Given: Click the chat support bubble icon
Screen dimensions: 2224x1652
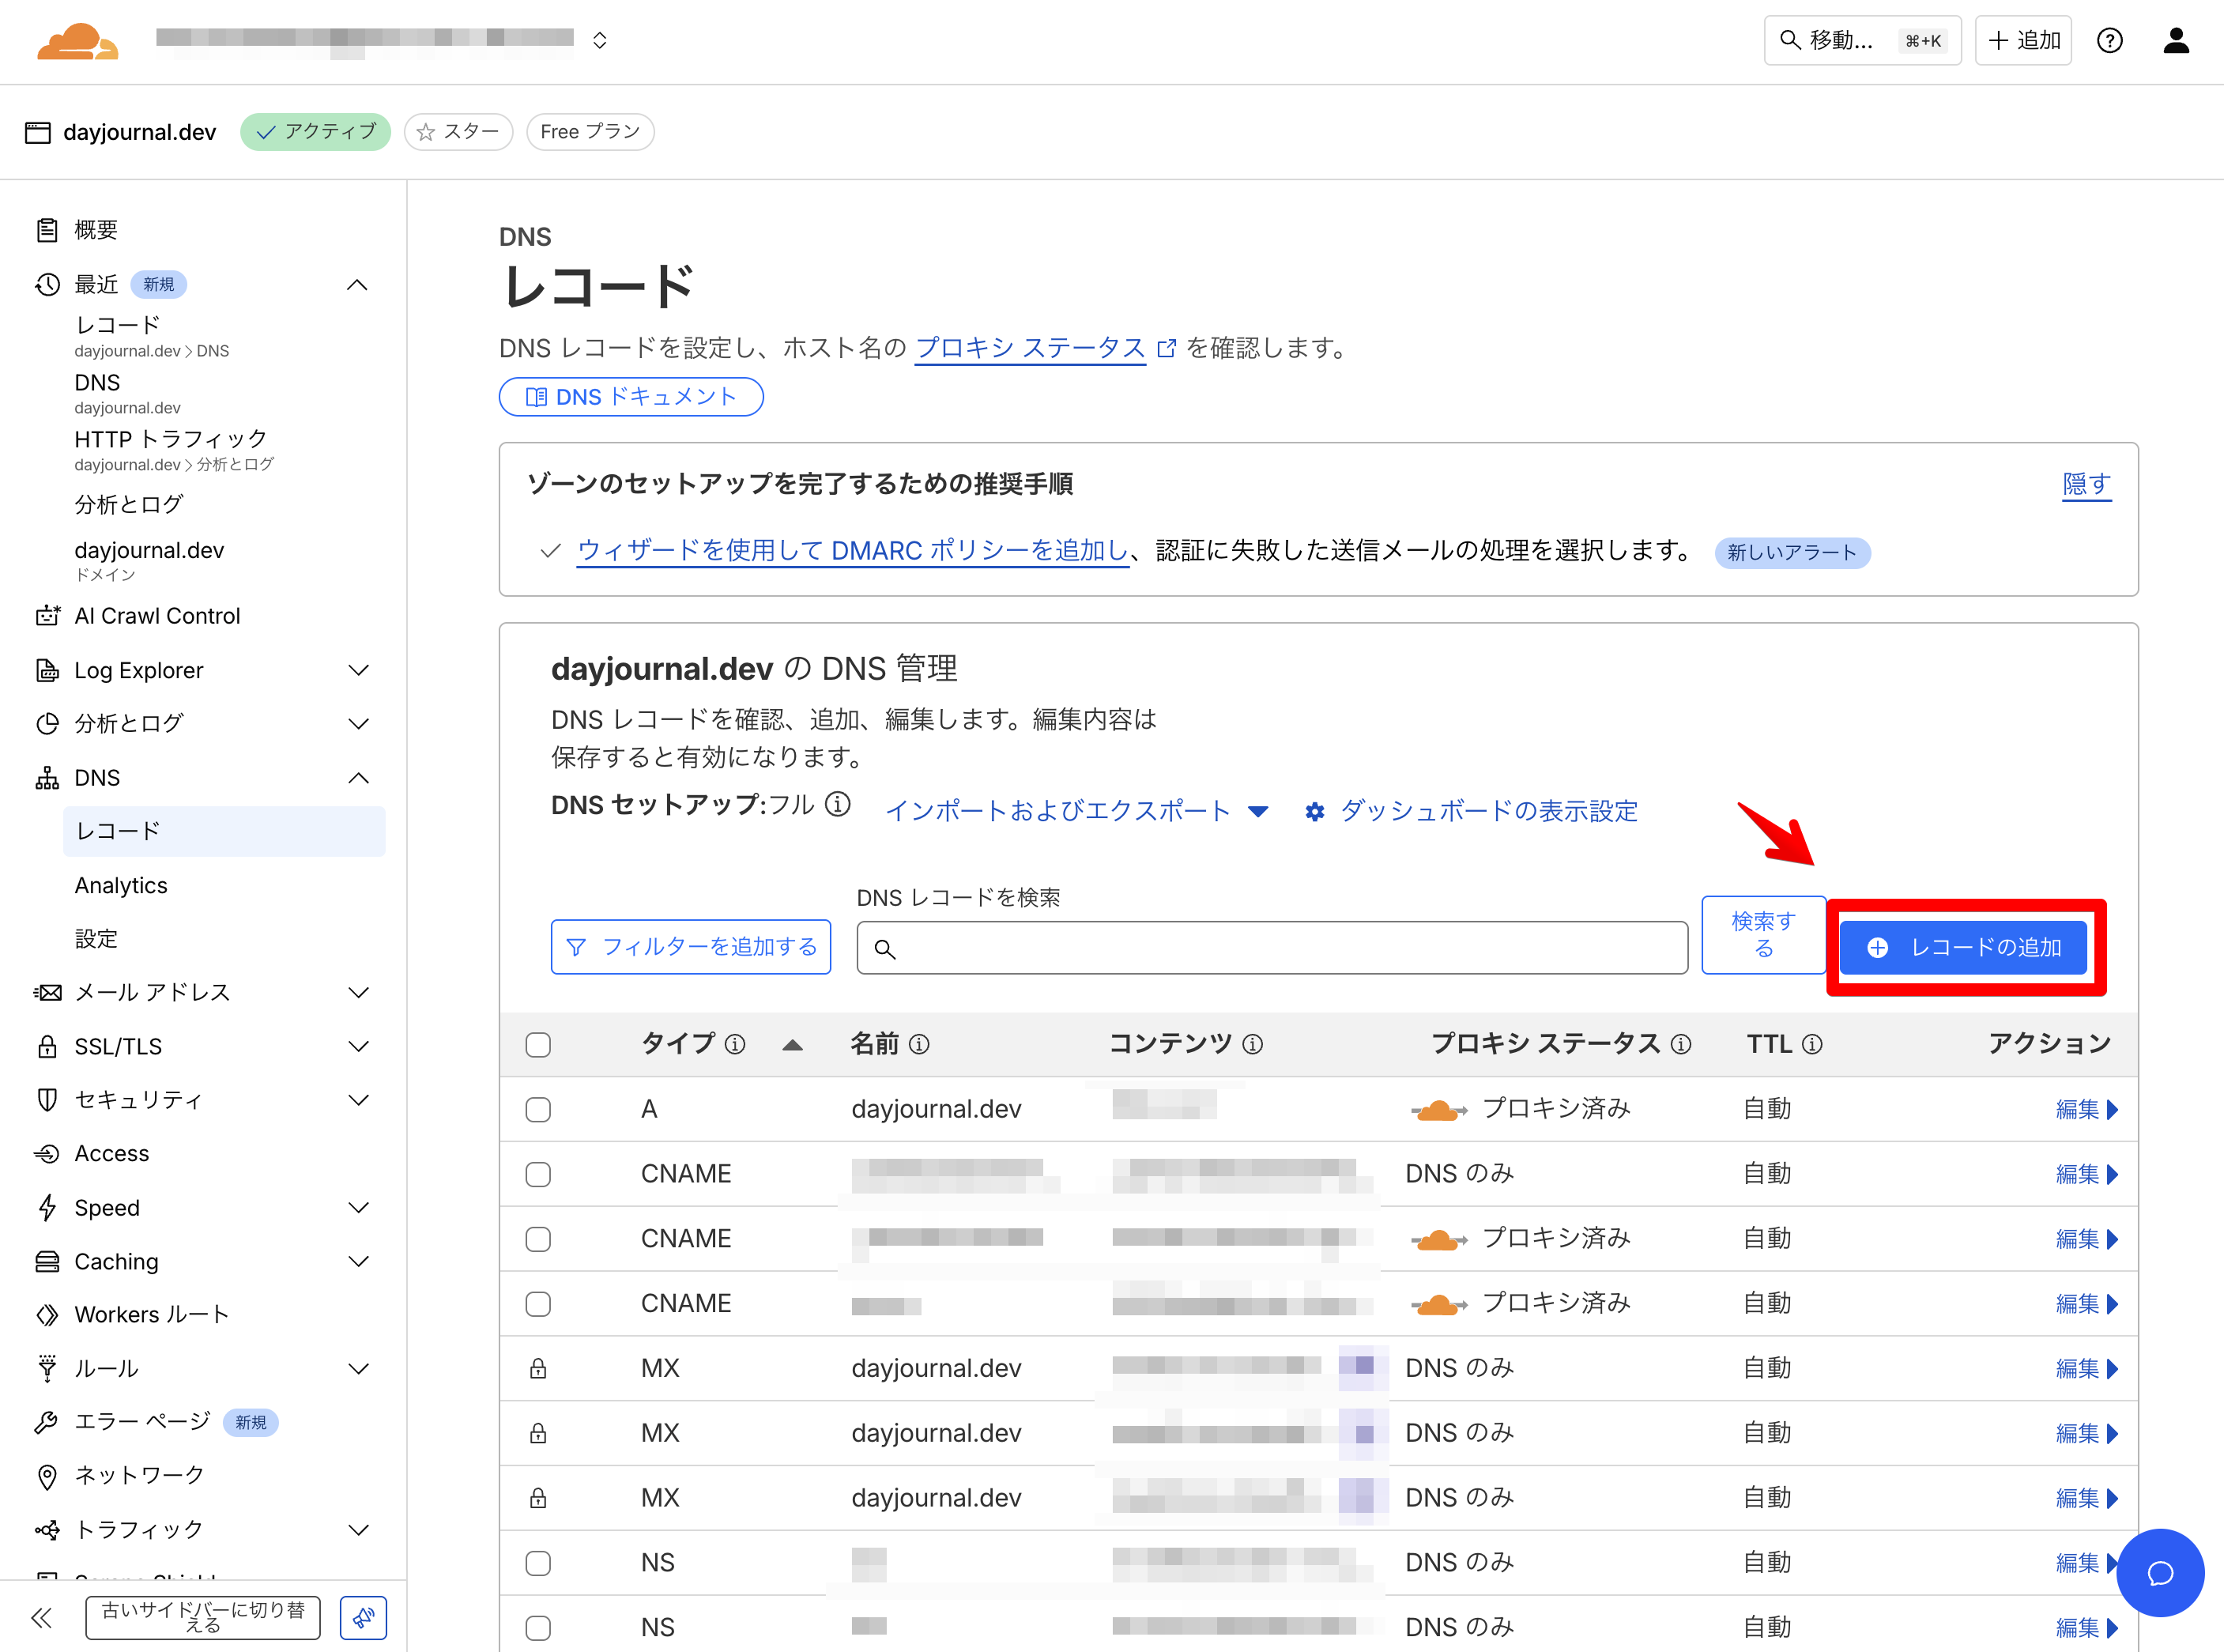Looking at the screenshot, I should (x=2159, y=1572).
